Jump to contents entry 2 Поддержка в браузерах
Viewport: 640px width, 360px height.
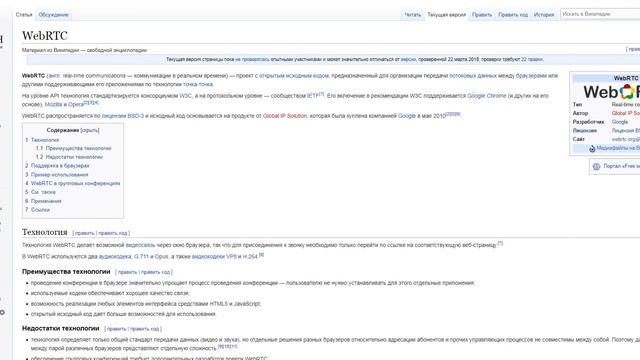point(57,166)
